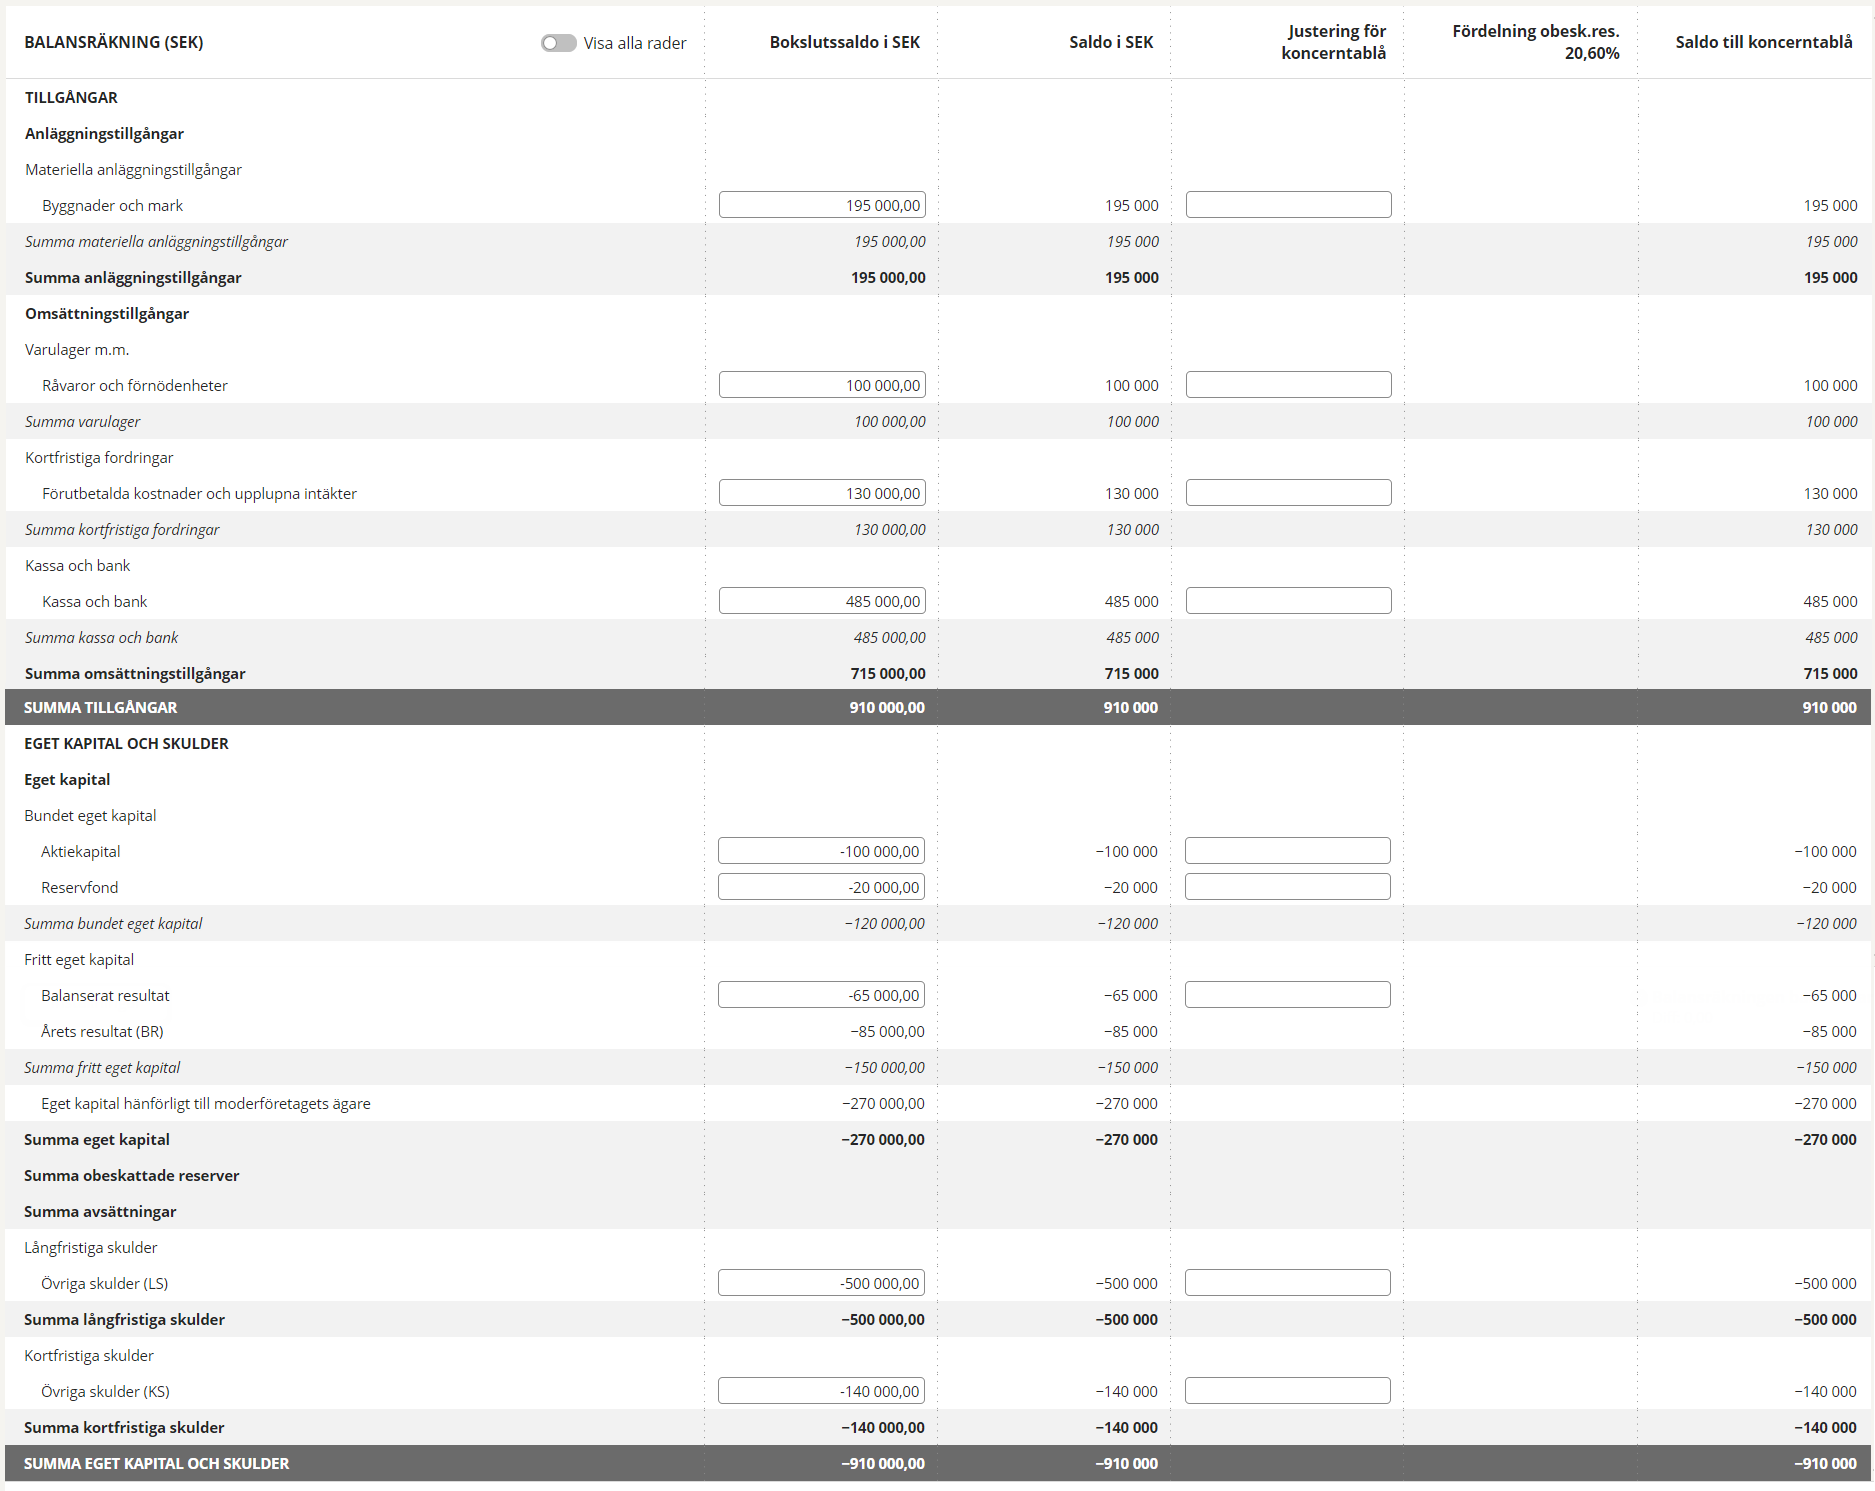Viewport: 1875px width, 1491px height.
Task: Edit Övriga skulder (KS) bokslutssaldo field
Action: pos(820,1391)
